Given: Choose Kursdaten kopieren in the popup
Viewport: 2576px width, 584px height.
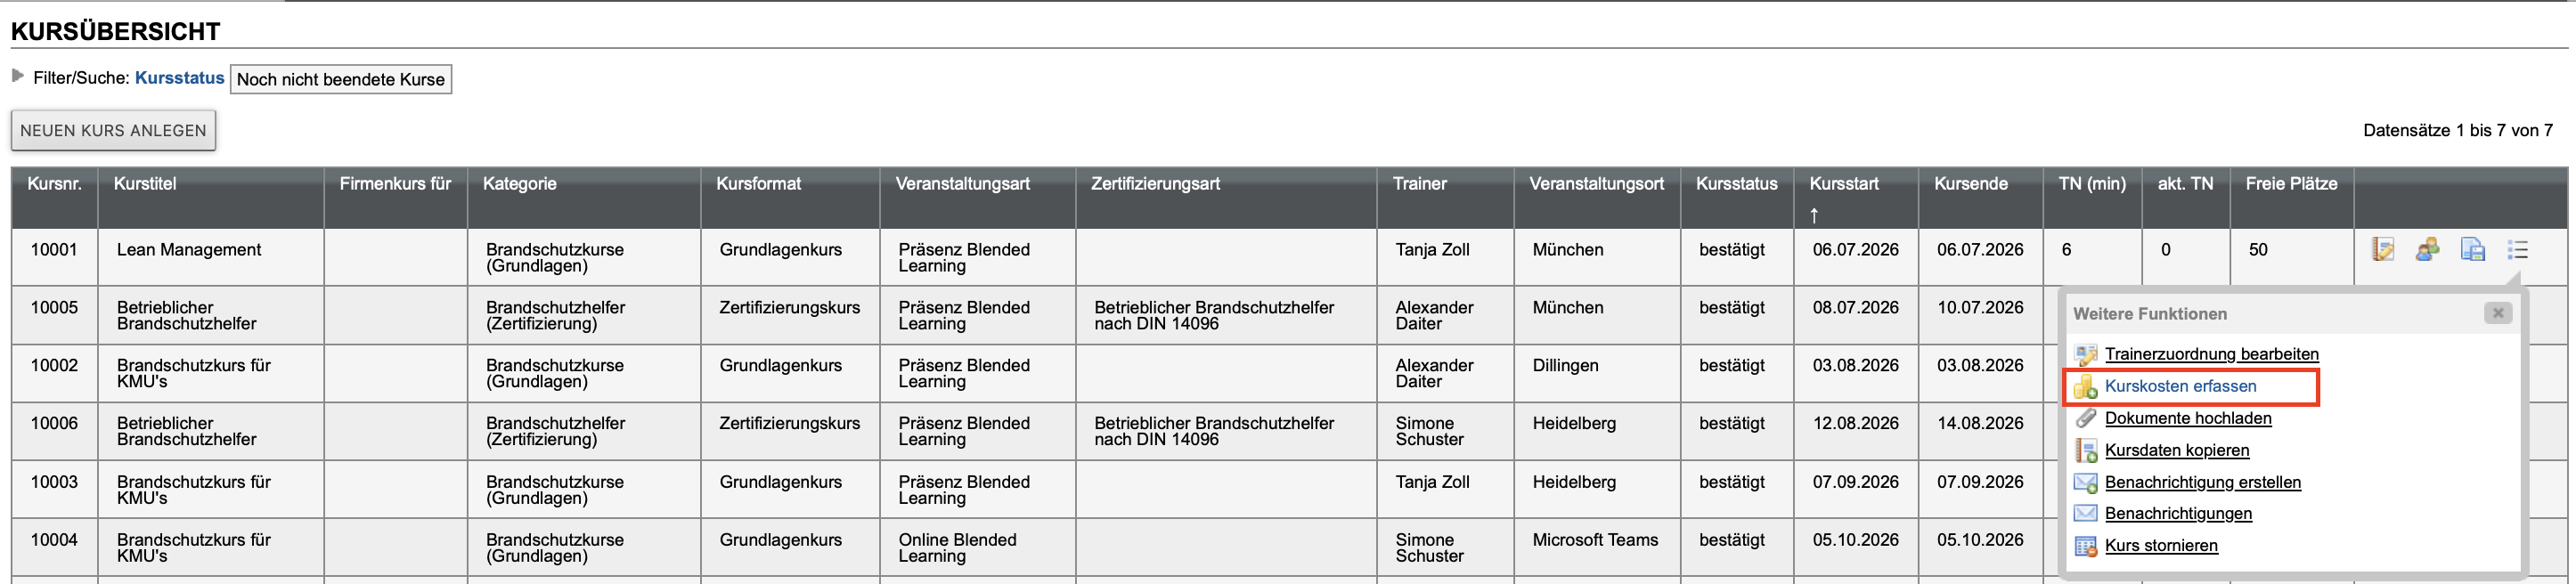Looking at the screenshot, I should click(x=2176, y=451).
